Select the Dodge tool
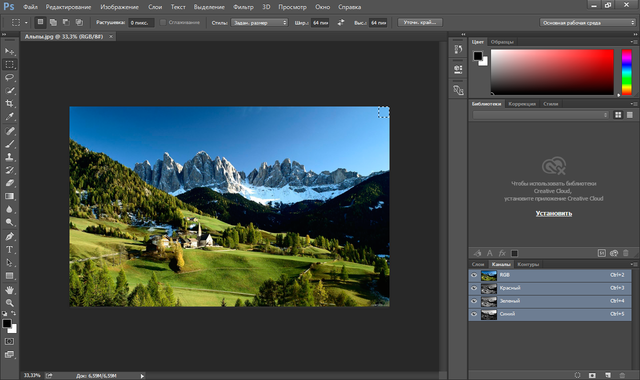This screenshot has width=640, height=380. click(9, 222)
